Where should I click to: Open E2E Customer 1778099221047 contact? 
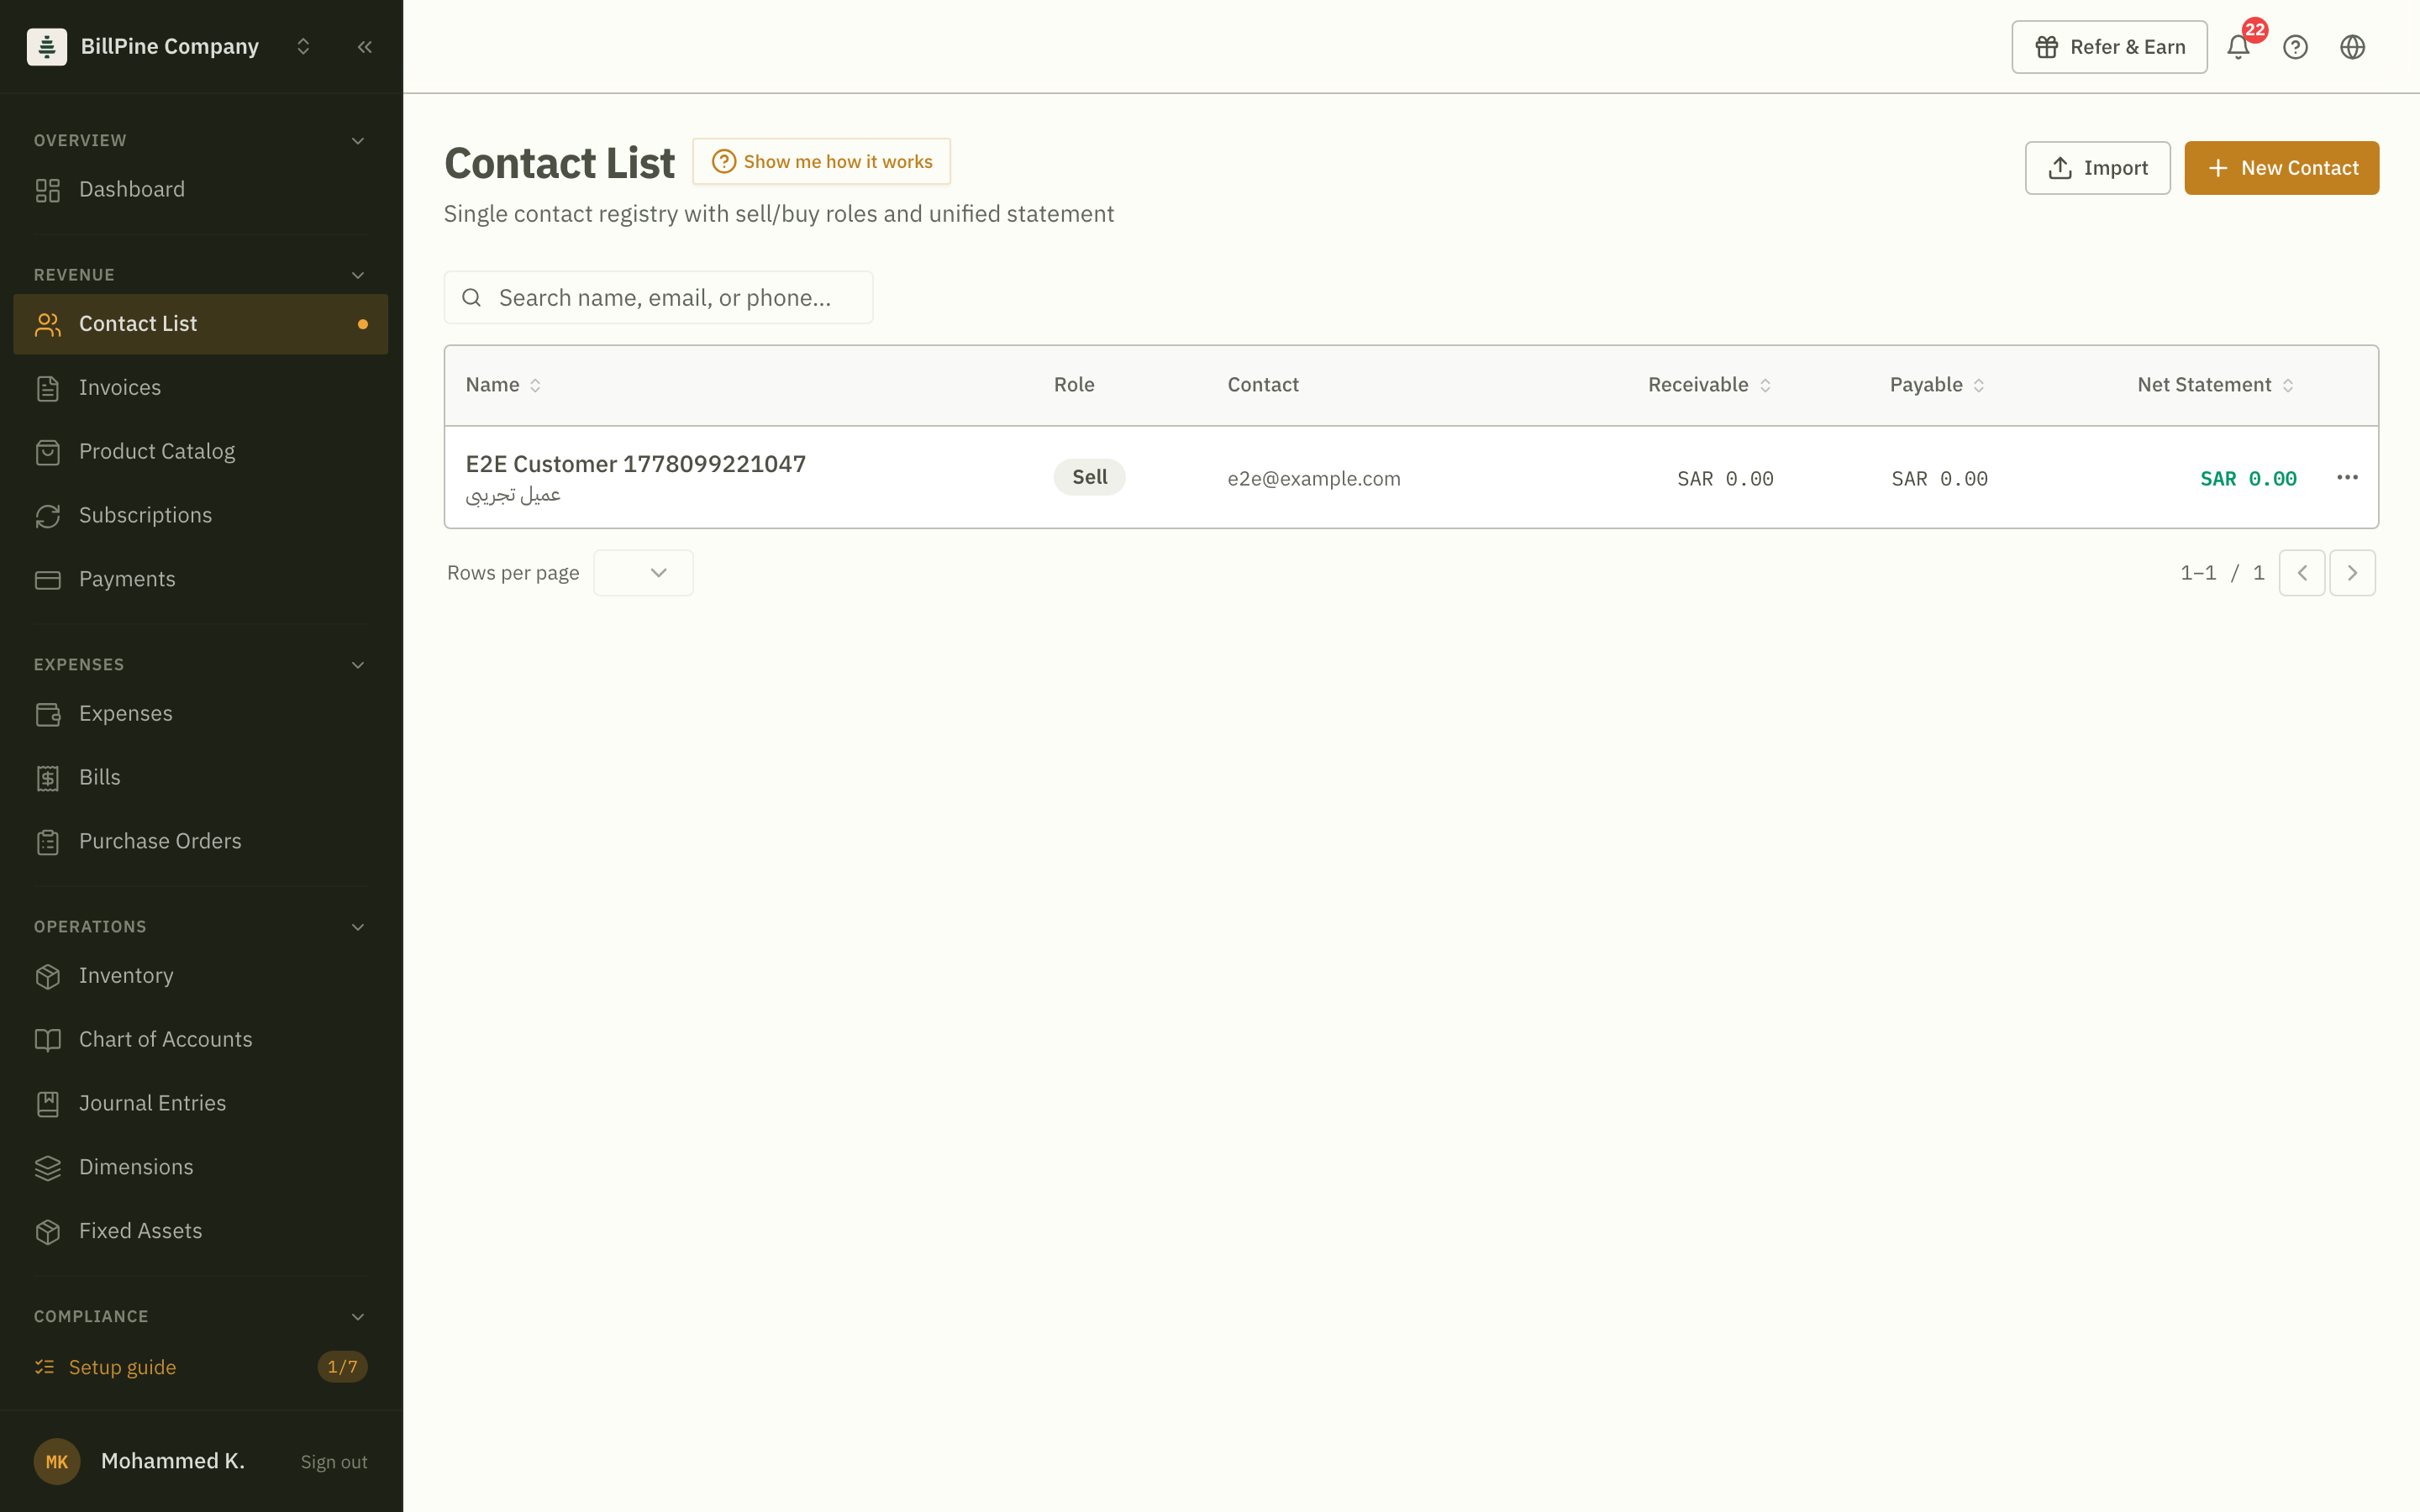[x=635, y=465]
